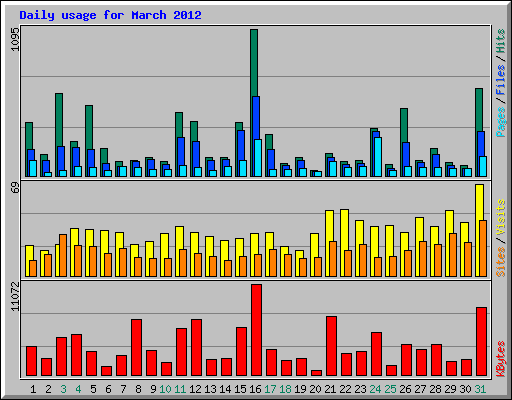This screenshot has height=400, width=512.
Task: Select day label 9 on the x-axis
Action: coord(153,389)
